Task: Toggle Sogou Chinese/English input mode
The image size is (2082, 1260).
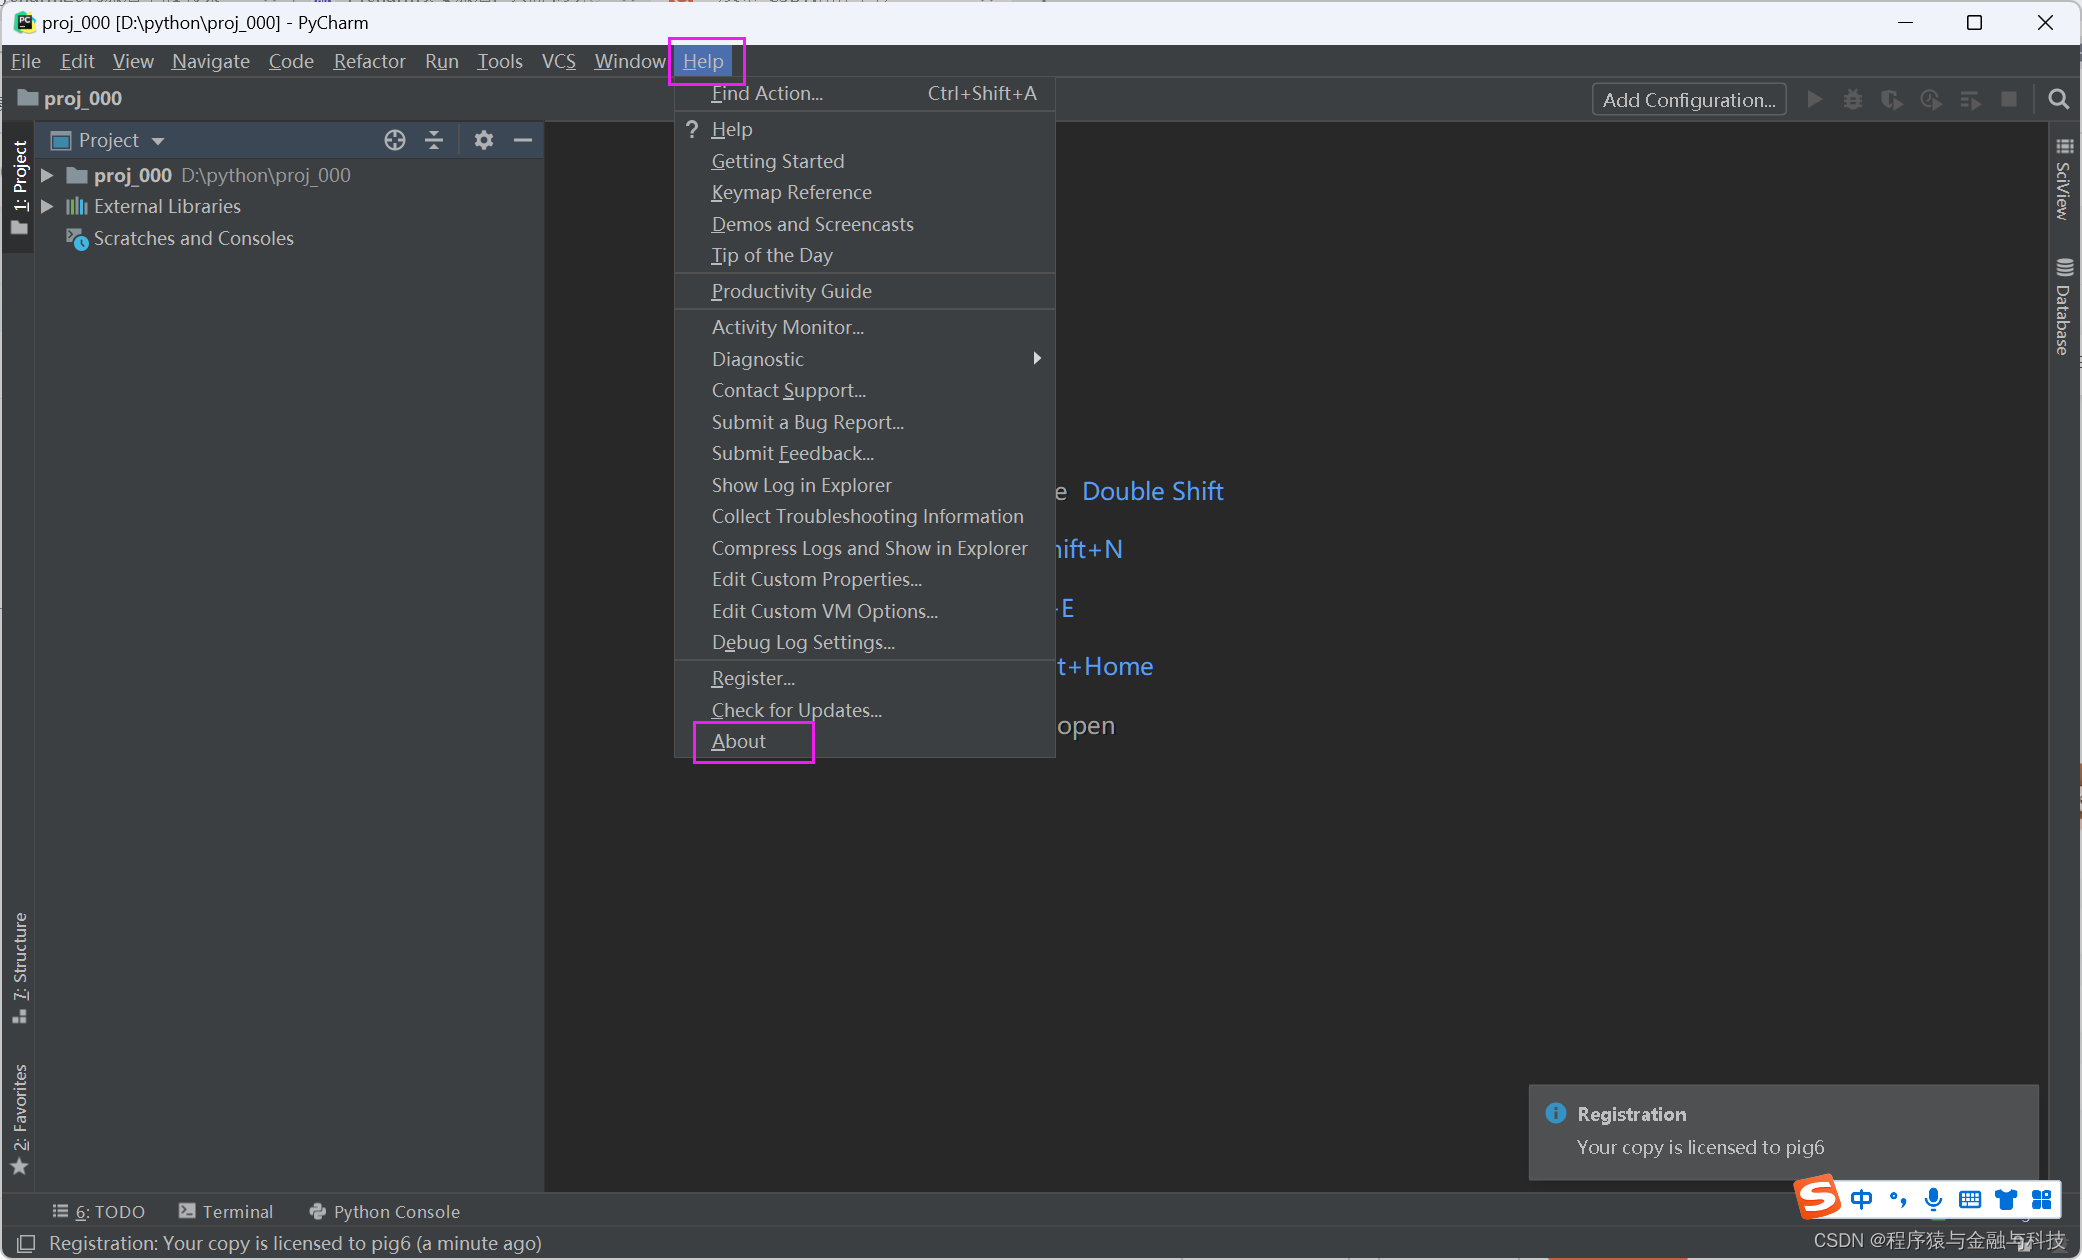Action: [1862, 1199]
